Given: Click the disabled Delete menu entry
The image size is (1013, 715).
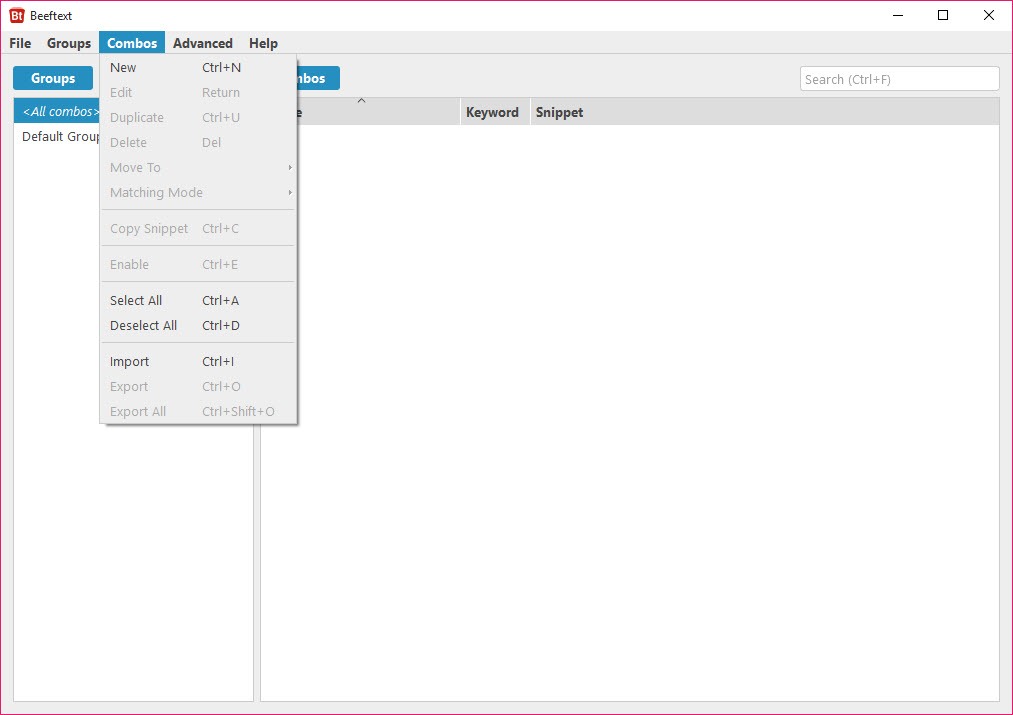Looking at the screenshot, I should 198,143.
